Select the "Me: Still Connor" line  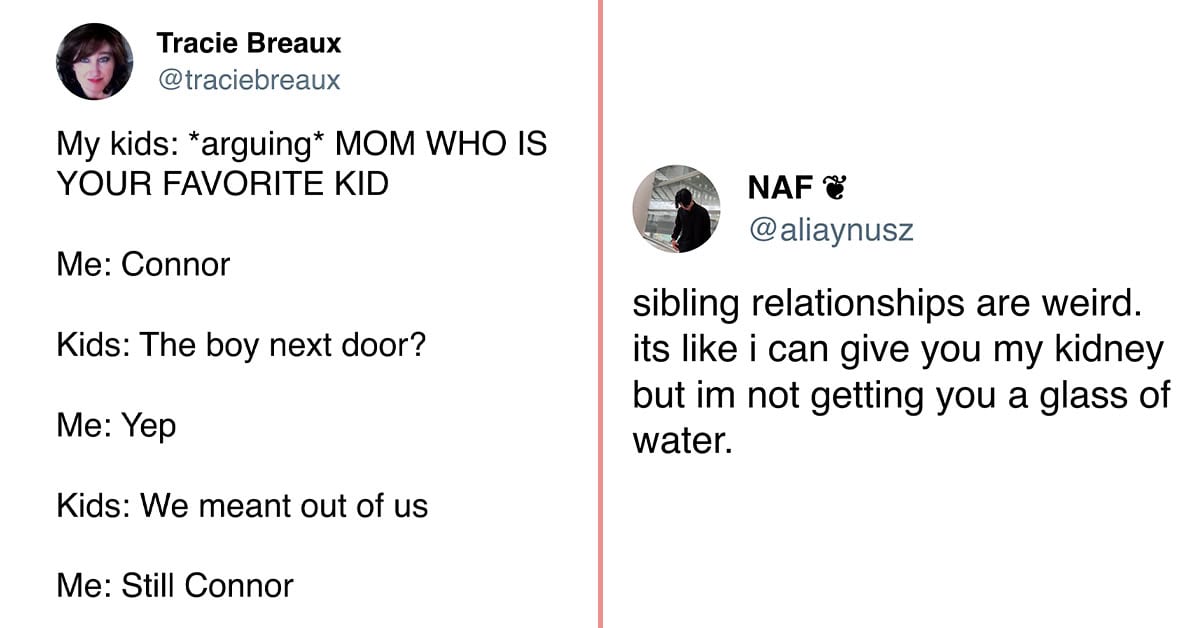click(x=175, y=586)
